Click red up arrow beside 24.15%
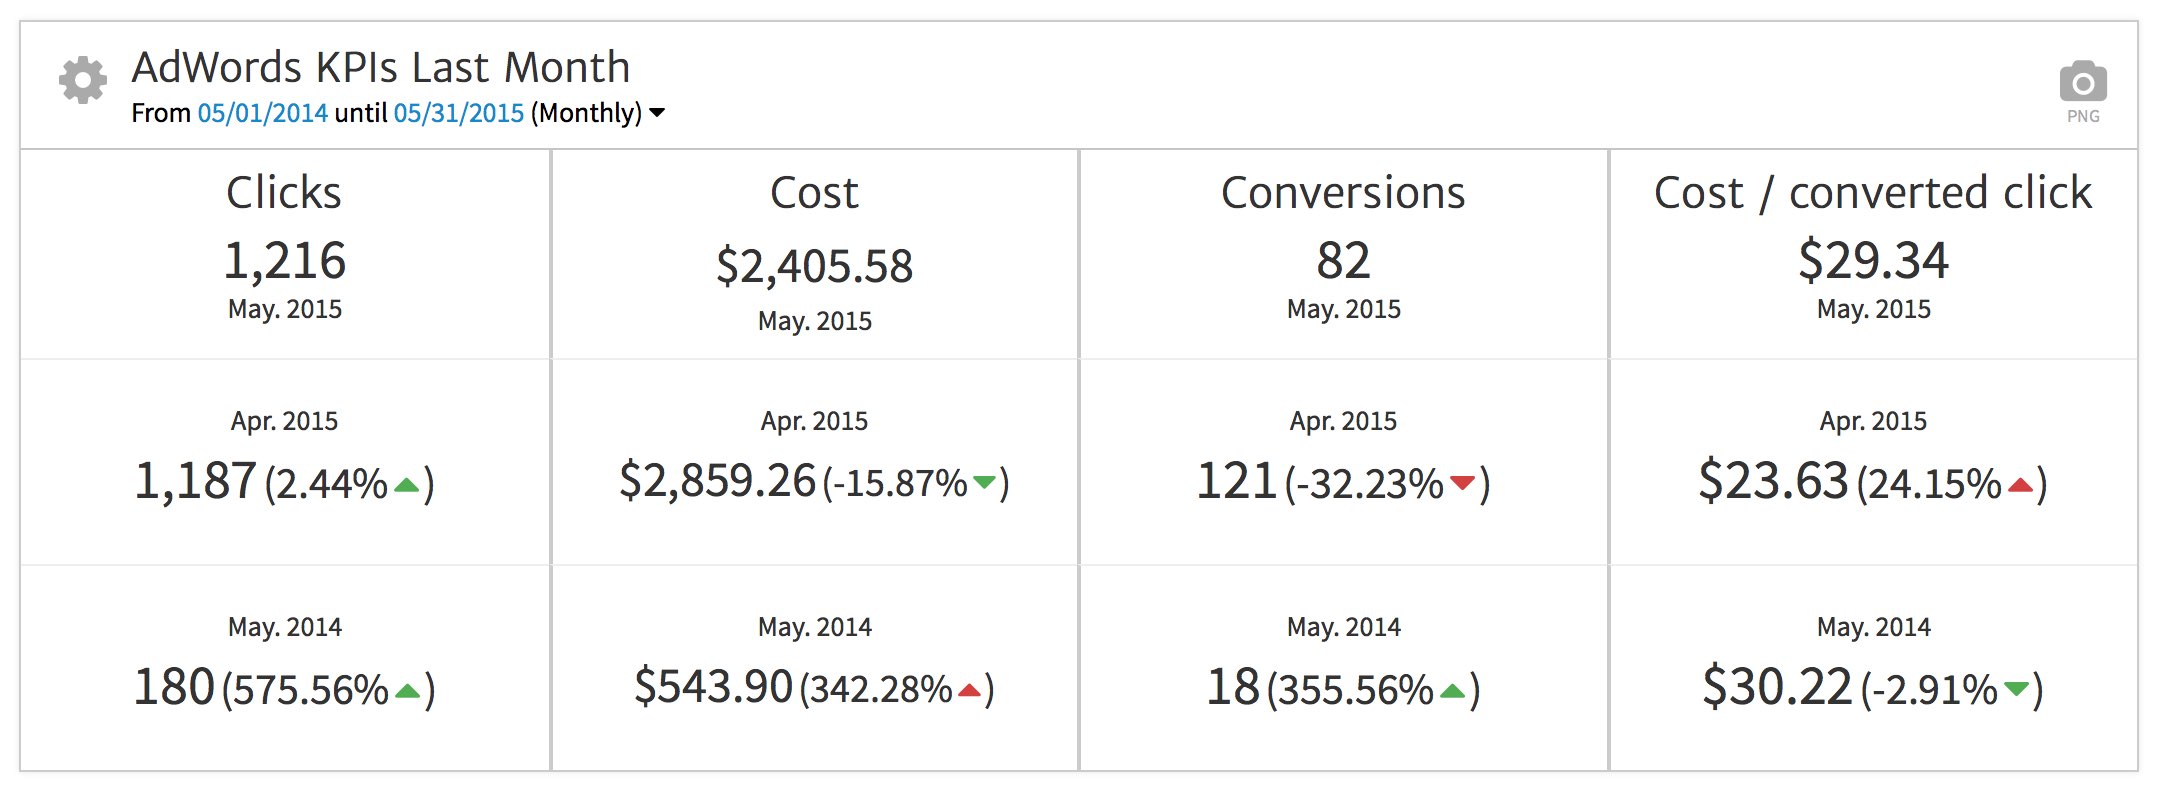This screenshot has width=2166, height=796. point(2021,486)
